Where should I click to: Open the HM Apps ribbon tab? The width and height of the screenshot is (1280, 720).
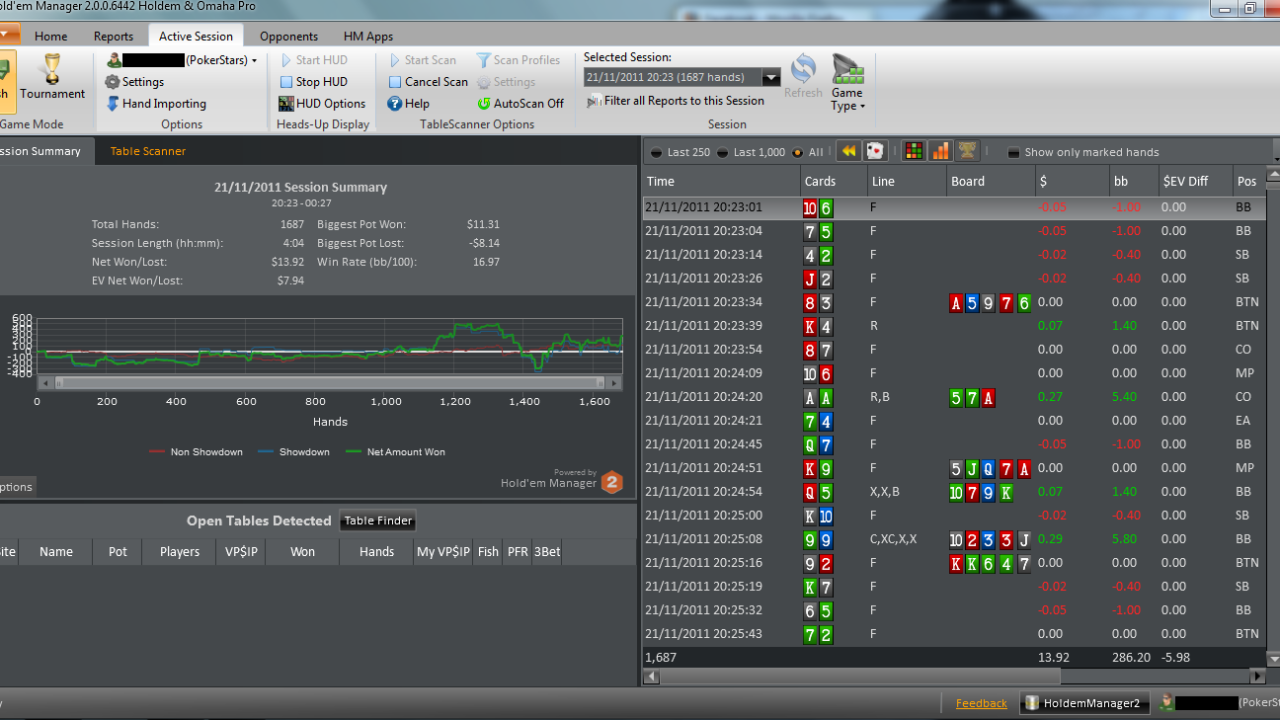coord(368,36)
